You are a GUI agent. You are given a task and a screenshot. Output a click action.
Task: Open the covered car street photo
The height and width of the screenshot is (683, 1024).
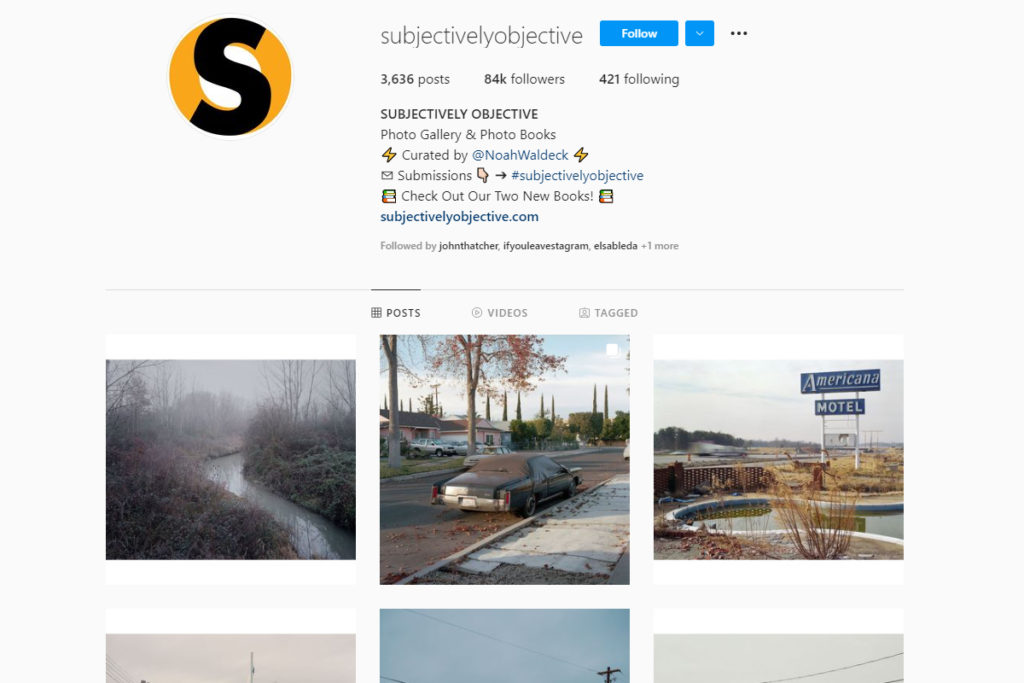click(x=504, y=460)
